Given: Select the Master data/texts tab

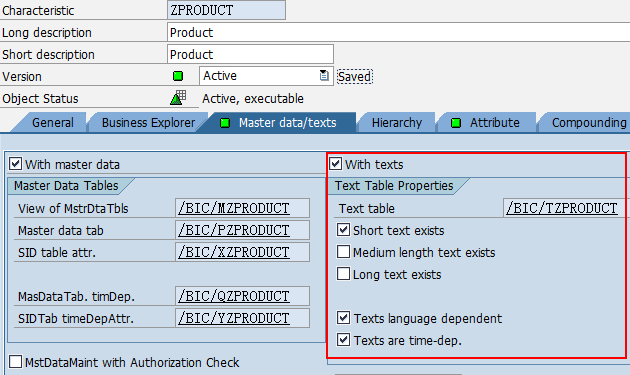Looking at the screenshot, I should (288, 123).
